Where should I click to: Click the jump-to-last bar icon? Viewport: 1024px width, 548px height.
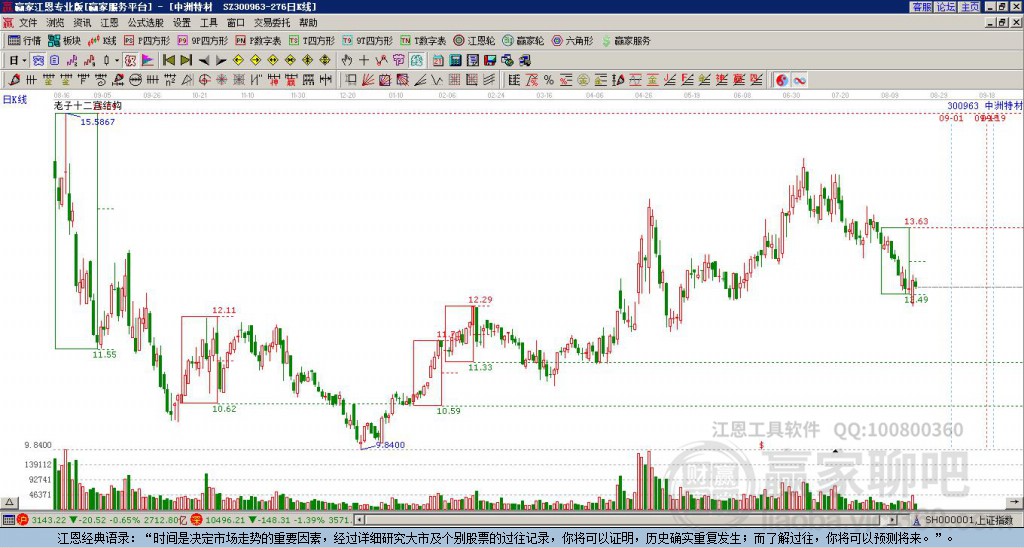[186, 61]
